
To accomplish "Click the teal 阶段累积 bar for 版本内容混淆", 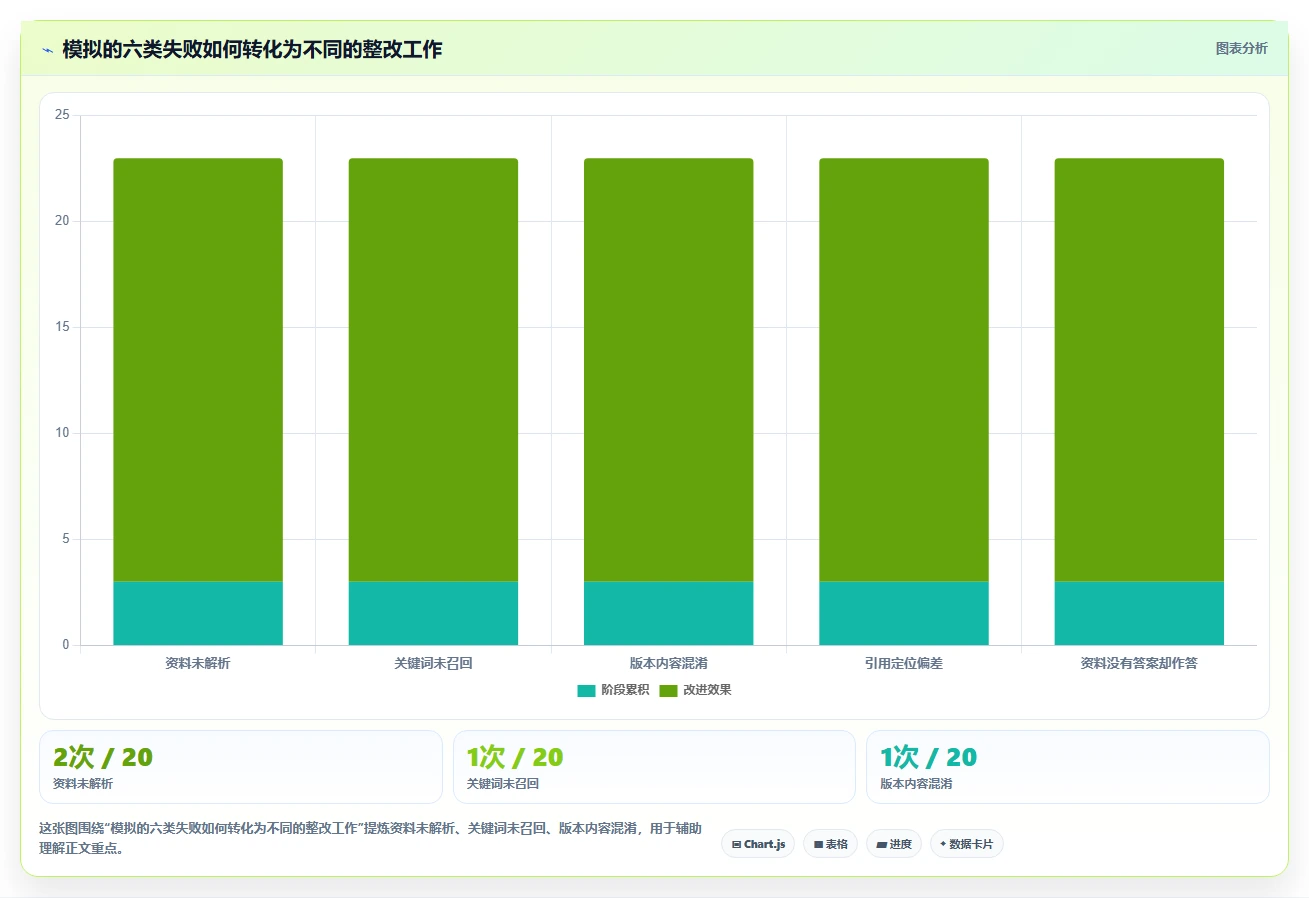I will 668,613.
